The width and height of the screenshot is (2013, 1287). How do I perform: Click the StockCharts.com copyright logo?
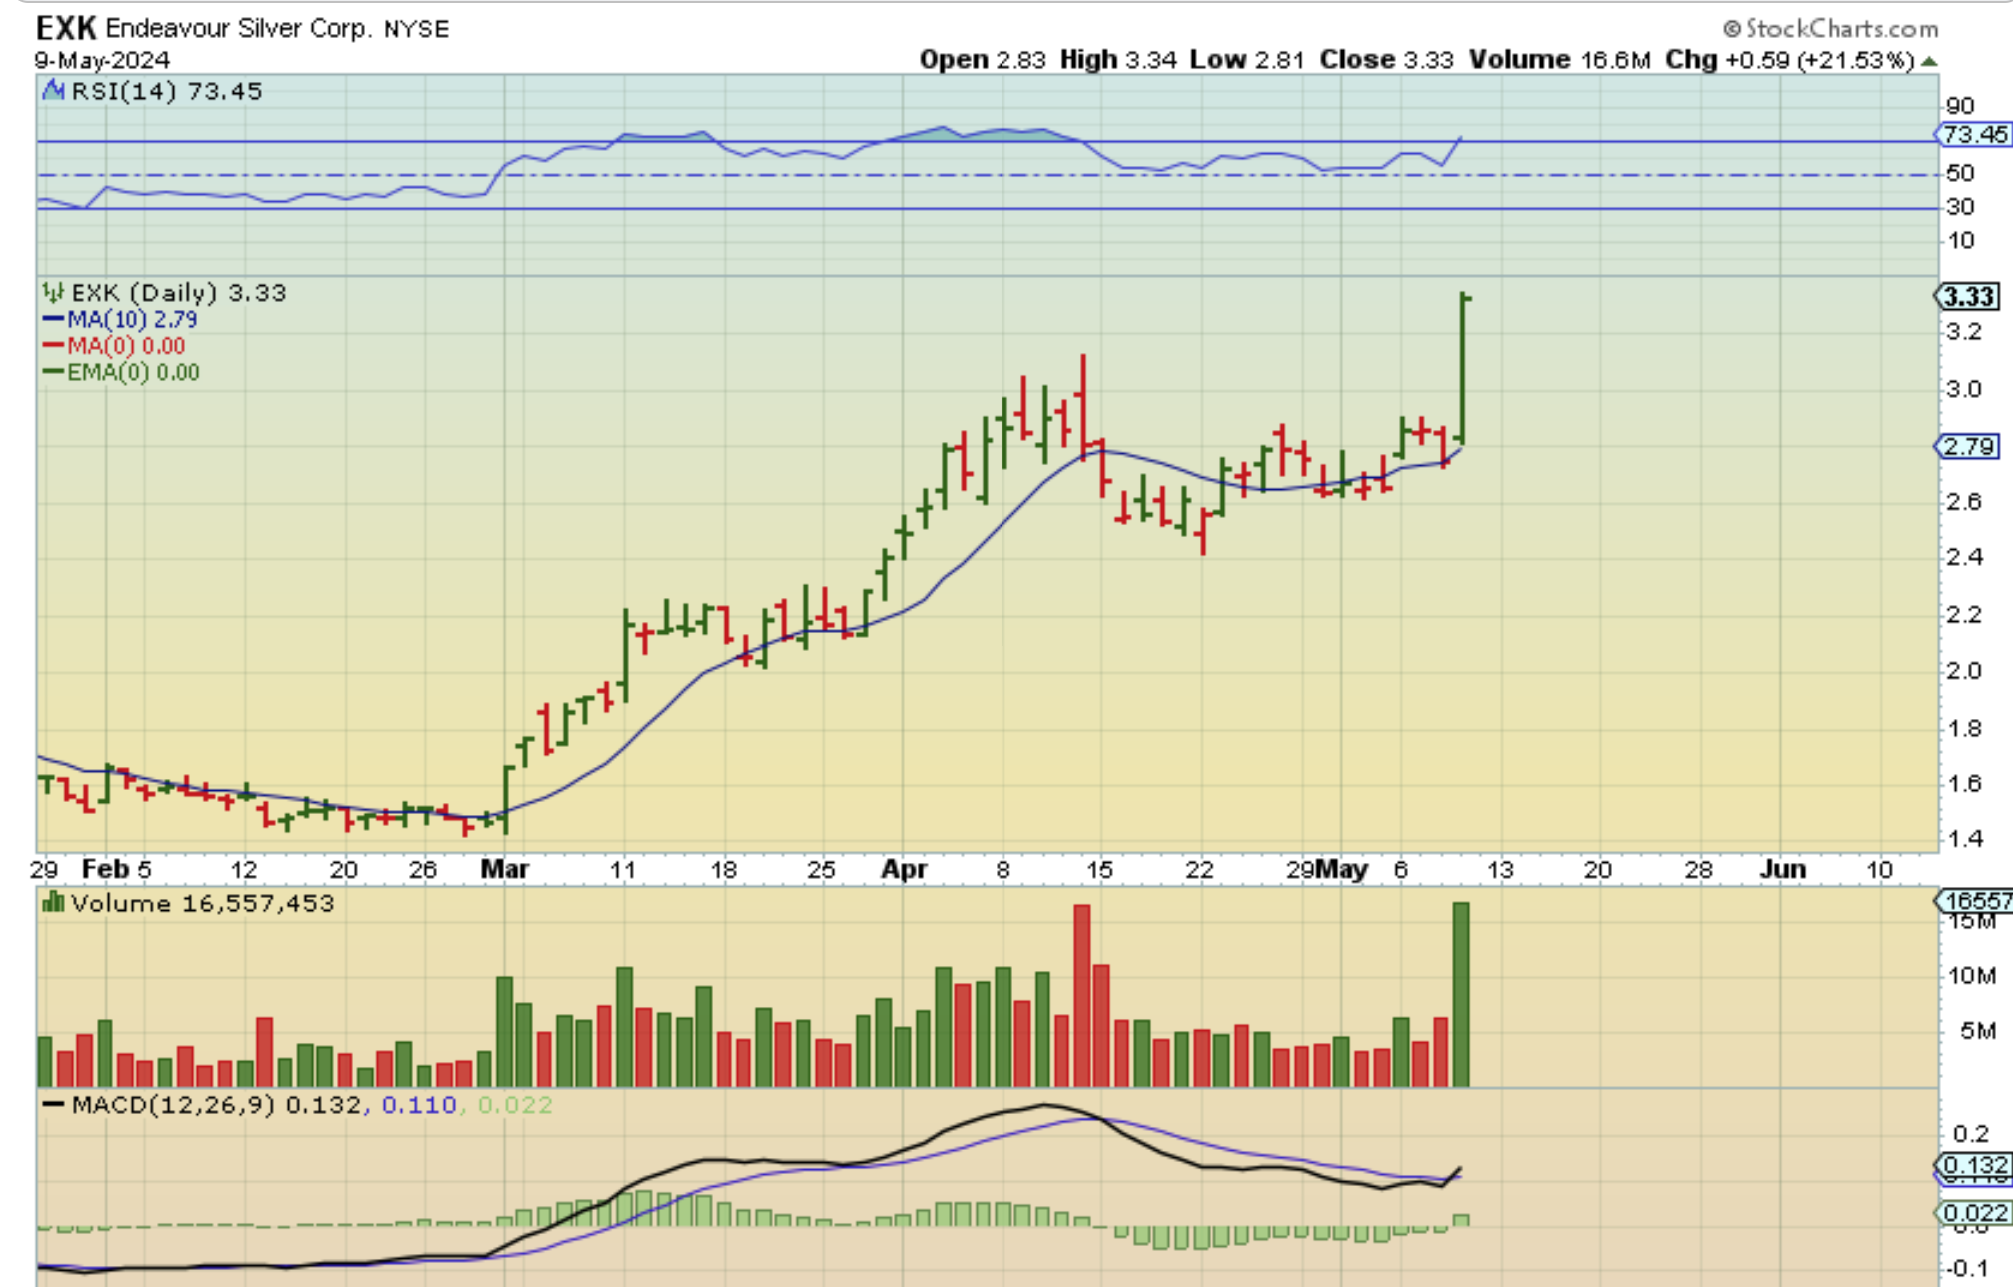coord(1831,29)
